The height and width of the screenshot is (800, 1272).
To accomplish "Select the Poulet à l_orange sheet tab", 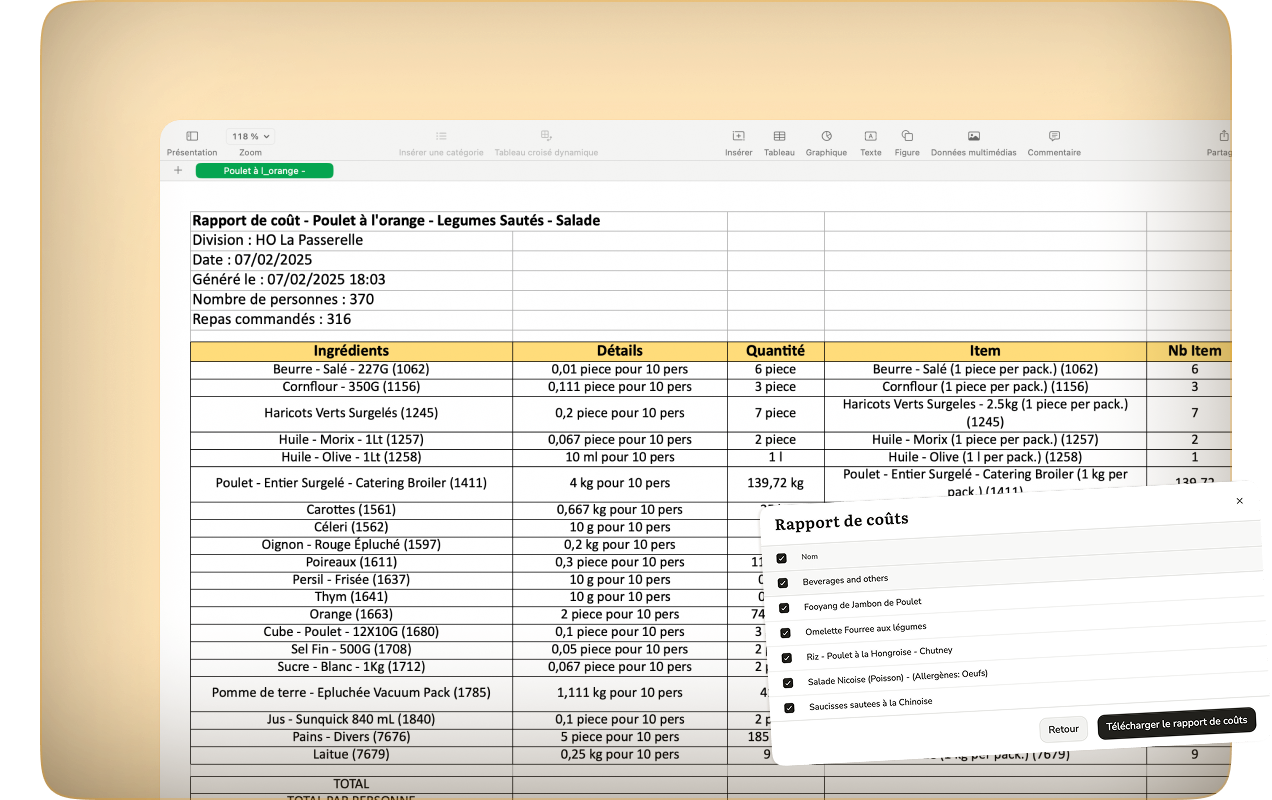I will click(264, 171).
